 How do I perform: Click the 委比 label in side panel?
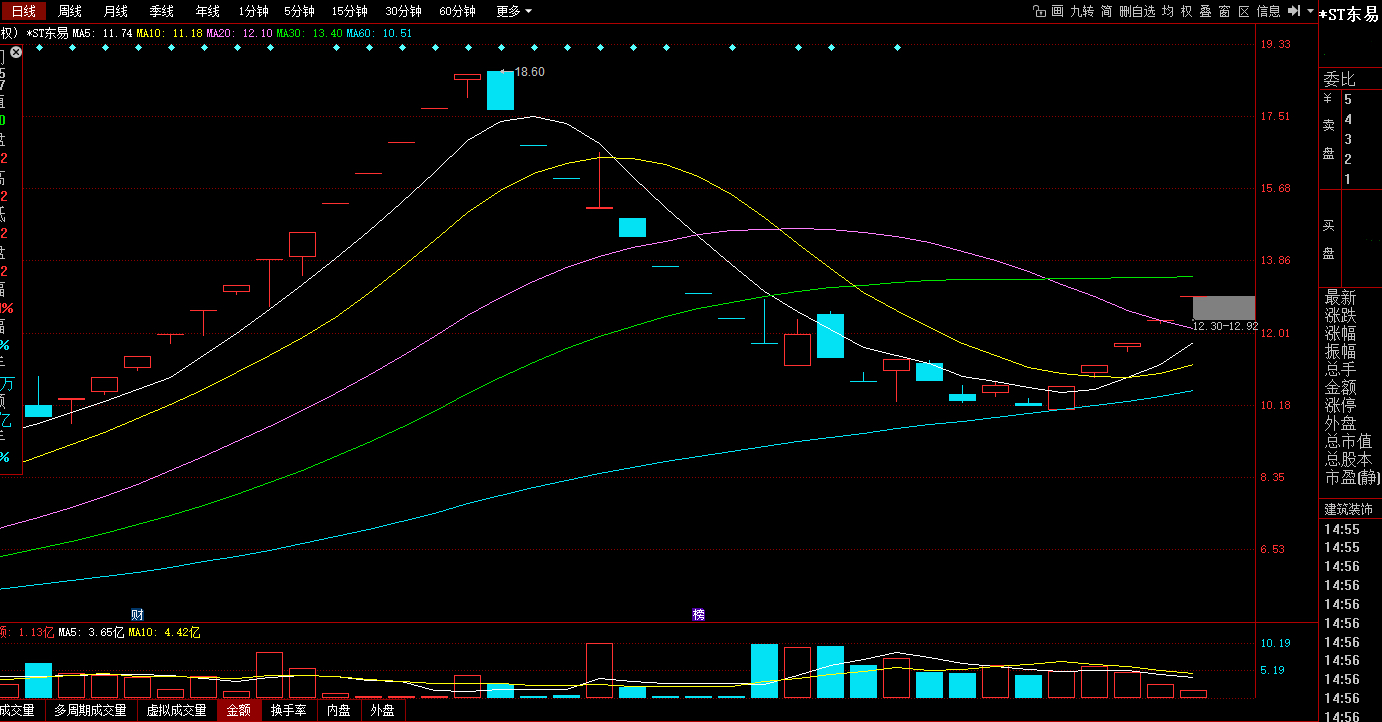(x=1340, y=79)
